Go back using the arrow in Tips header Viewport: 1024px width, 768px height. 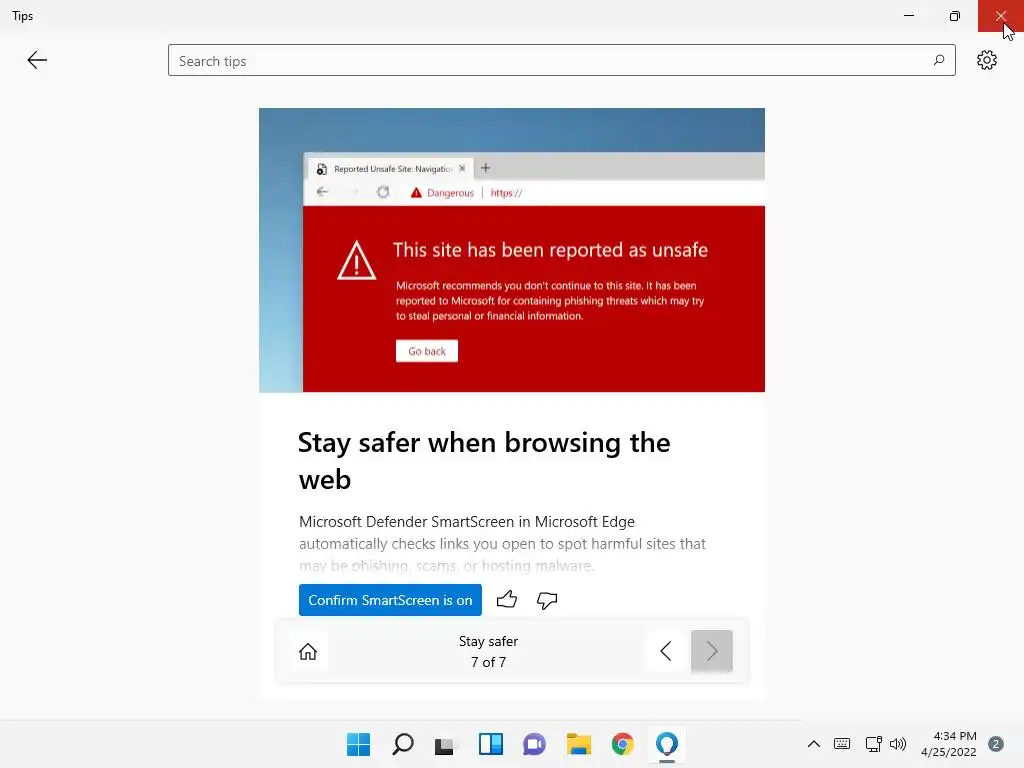point(37,60)
